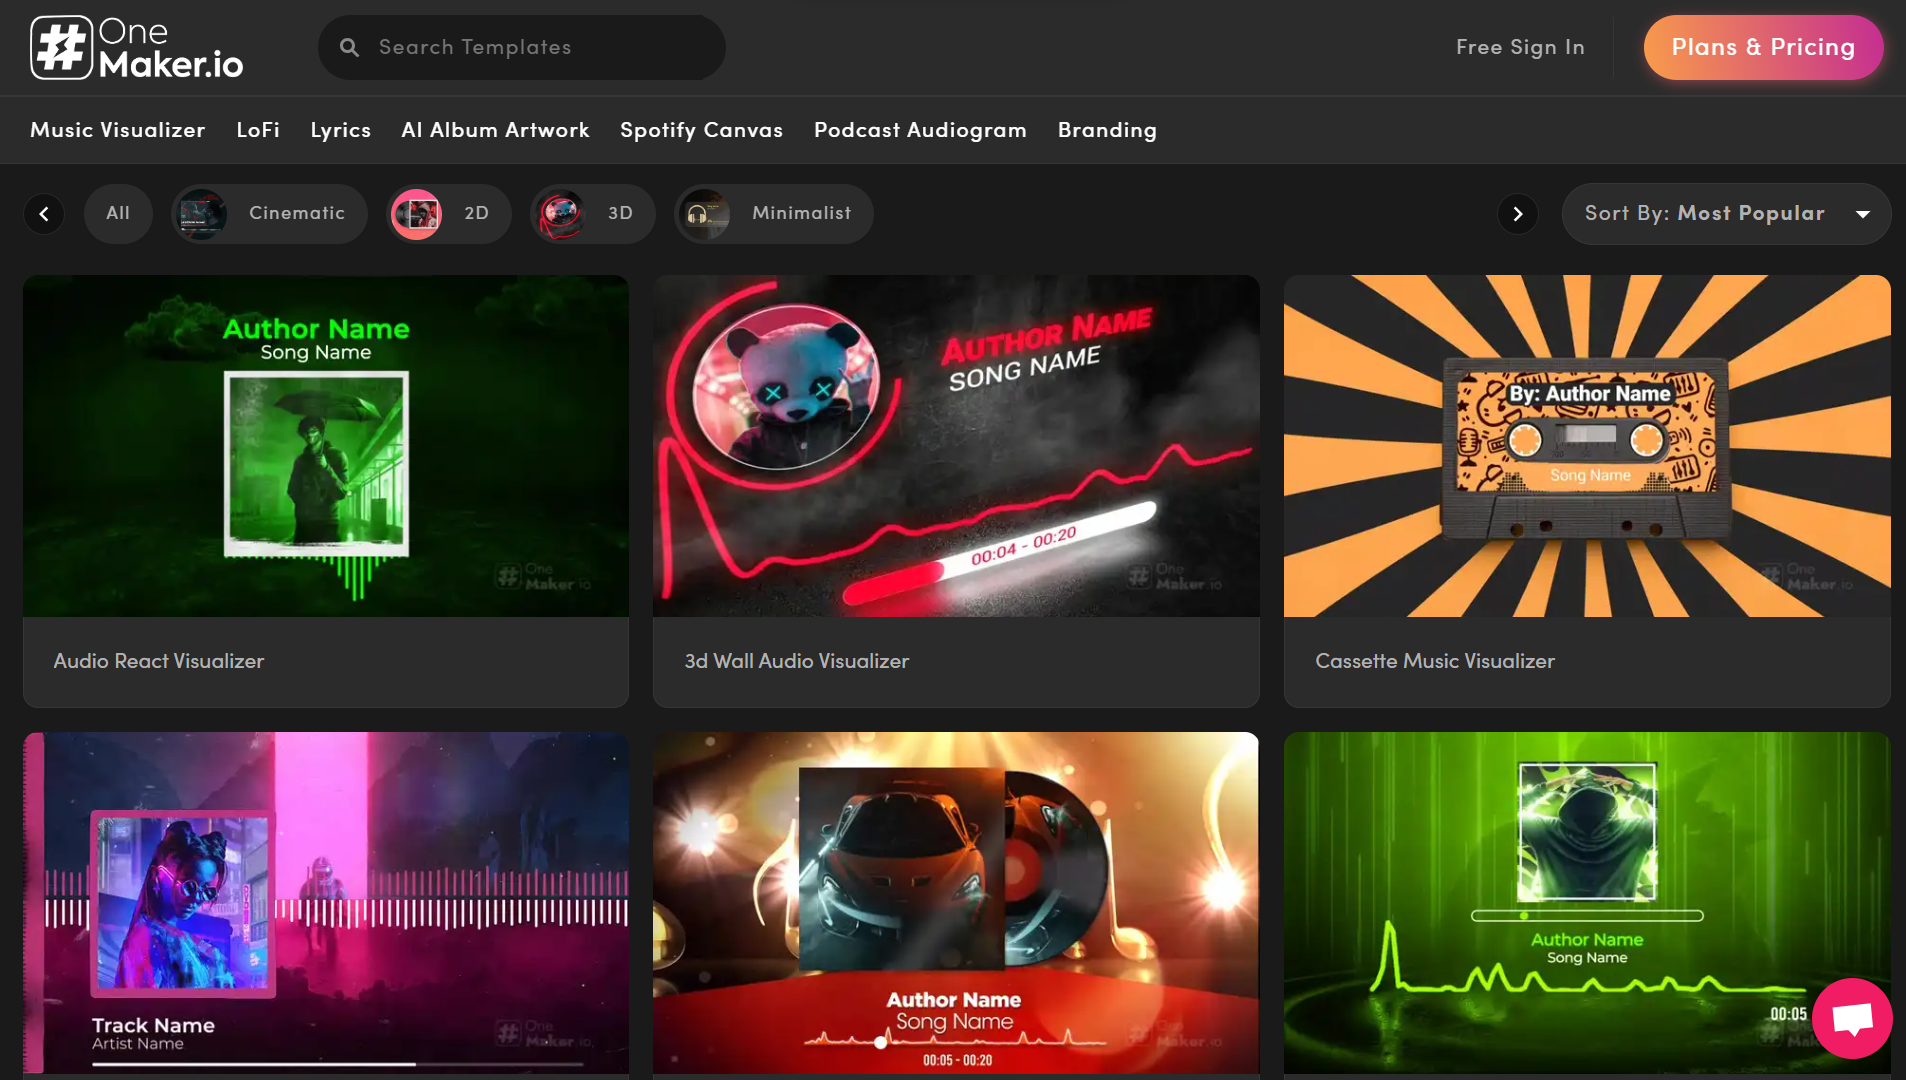Click the OneMaker.io hashtag logo
Image resolution: width=1906 pixels, height=1080 pixels.
point(137,48)
